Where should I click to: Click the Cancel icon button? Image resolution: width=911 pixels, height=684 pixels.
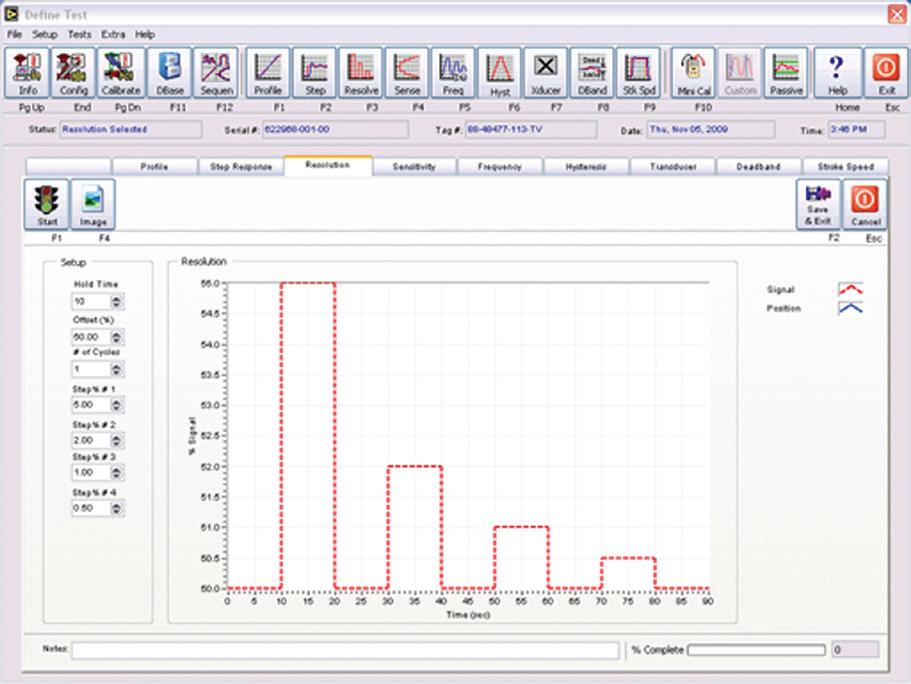coord(865,204)
